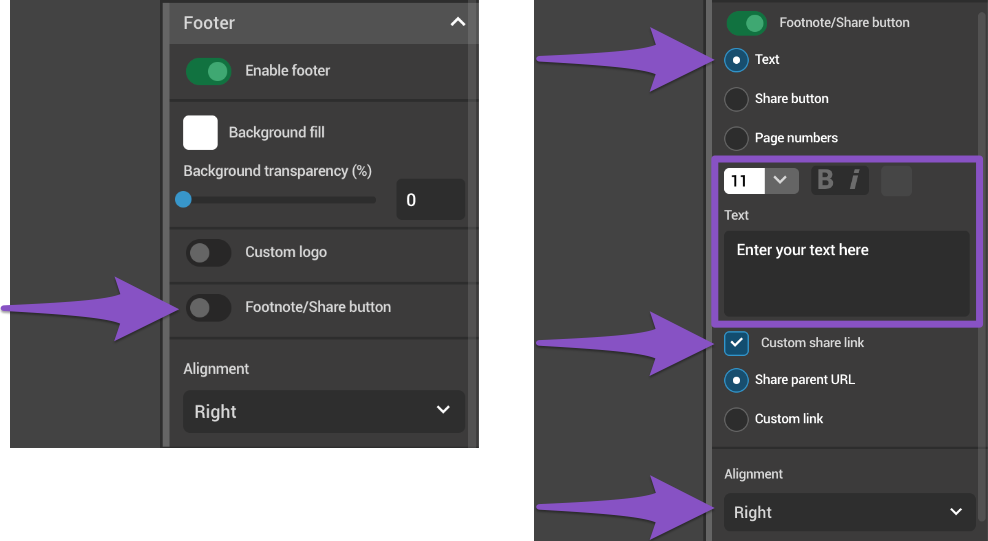Open the left panel Alignment dropdown
Screen dimensions: 988x541
(324, 412)
